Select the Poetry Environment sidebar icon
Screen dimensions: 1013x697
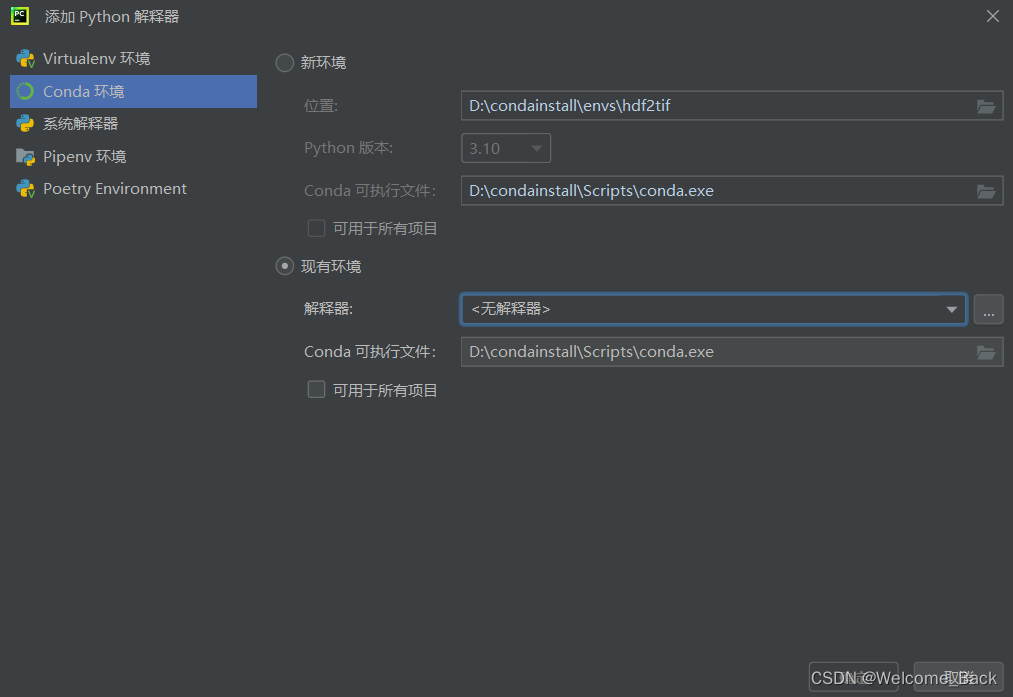click(25, 188)
